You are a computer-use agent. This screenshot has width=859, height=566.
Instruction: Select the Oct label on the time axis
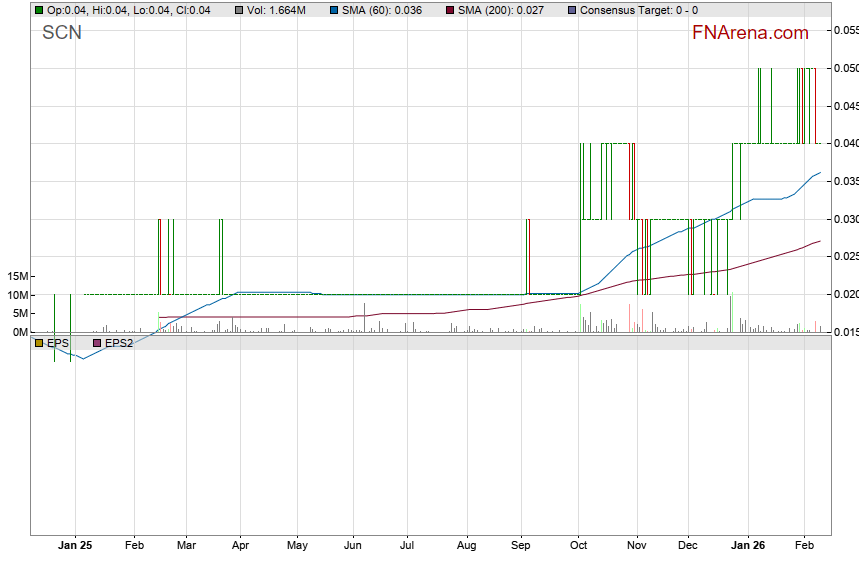[x=579, y=547]
